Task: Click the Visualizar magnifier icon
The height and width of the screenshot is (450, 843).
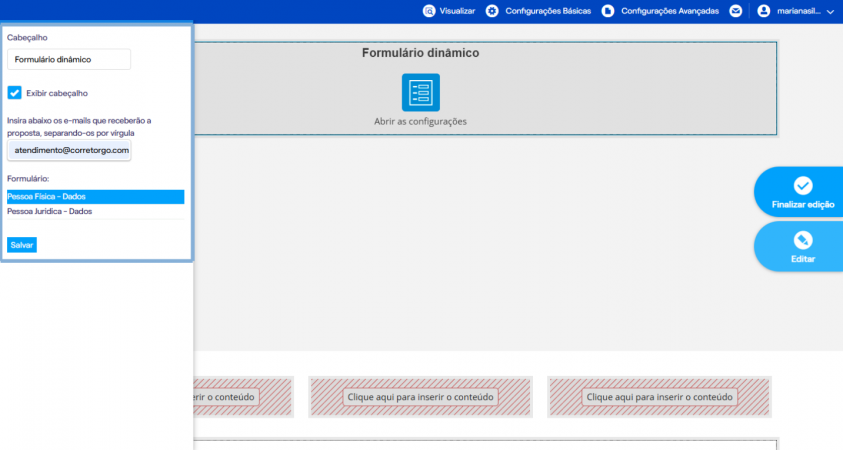Action: [x=428, y=11]
